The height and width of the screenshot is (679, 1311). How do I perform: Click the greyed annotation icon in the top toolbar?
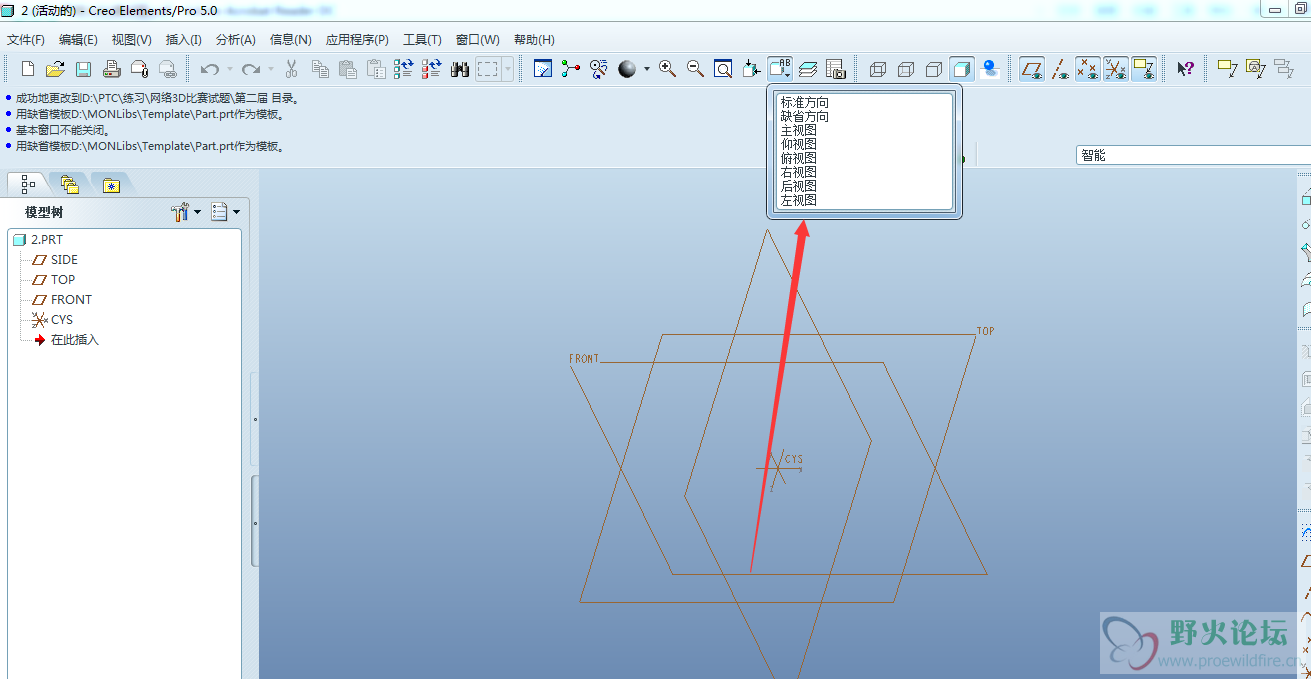pyautogui.click(x=1283, y=69)
